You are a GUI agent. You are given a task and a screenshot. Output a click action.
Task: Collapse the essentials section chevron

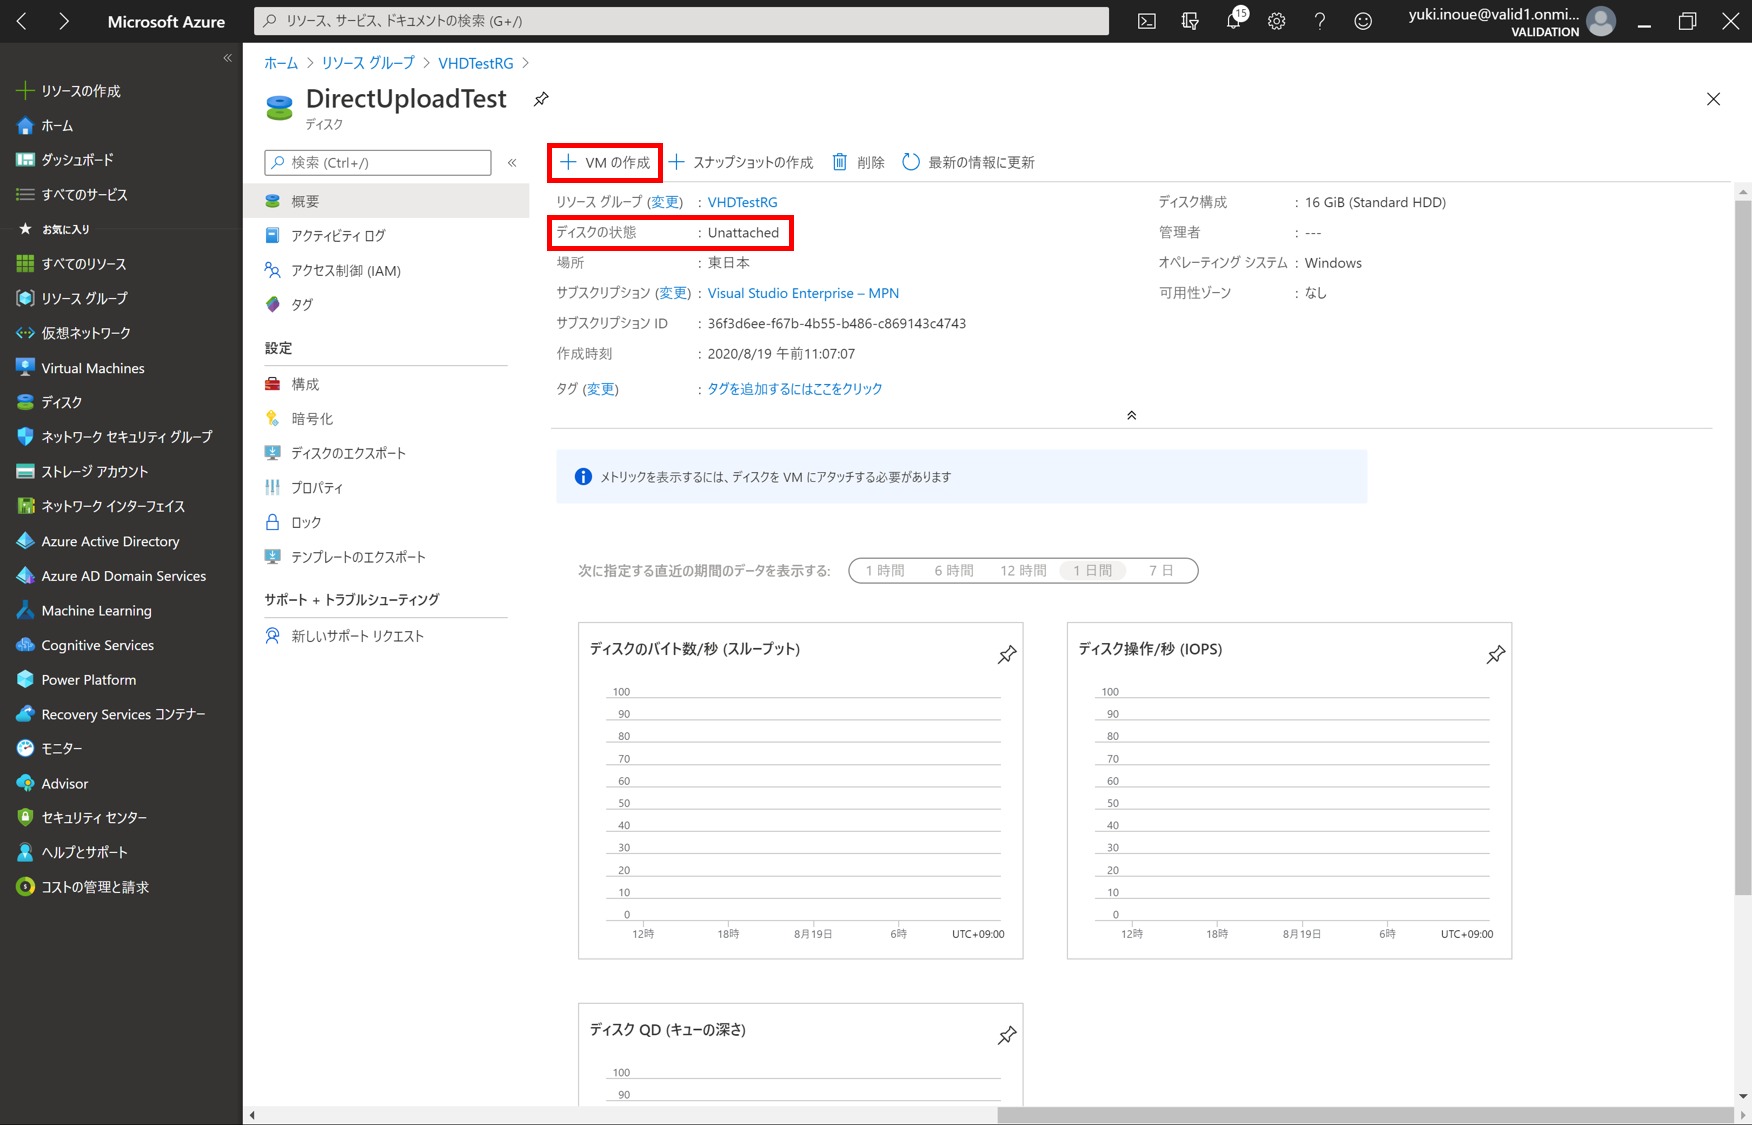tap(1131, 415)
